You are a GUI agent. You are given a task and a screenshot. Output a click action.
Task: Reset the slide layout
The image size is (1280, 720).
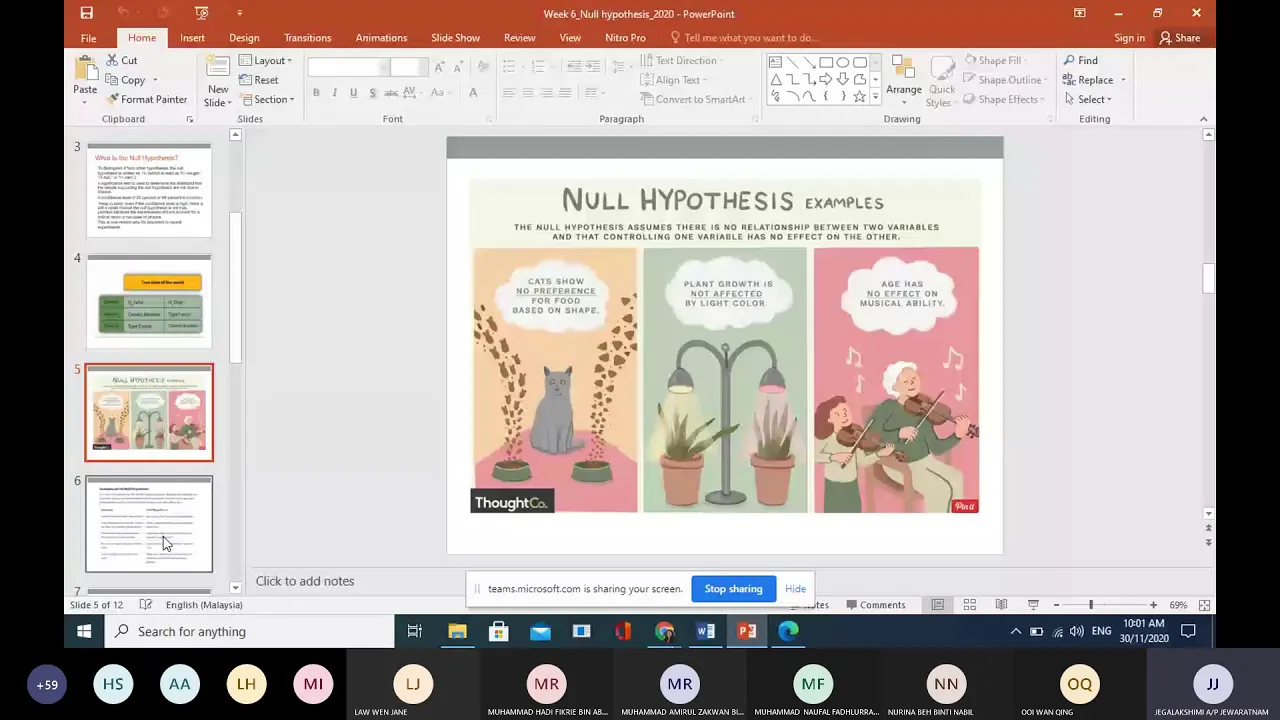(x=259, y=80)
